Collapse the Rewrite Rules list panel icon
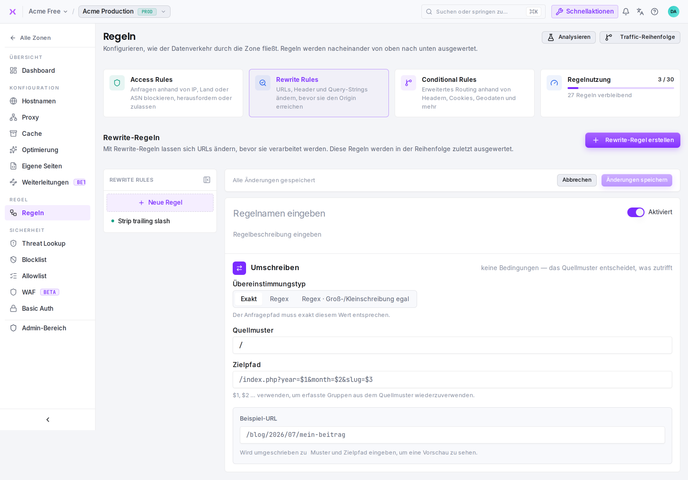Viewport: 688px width, 480px height. point(207,180)
